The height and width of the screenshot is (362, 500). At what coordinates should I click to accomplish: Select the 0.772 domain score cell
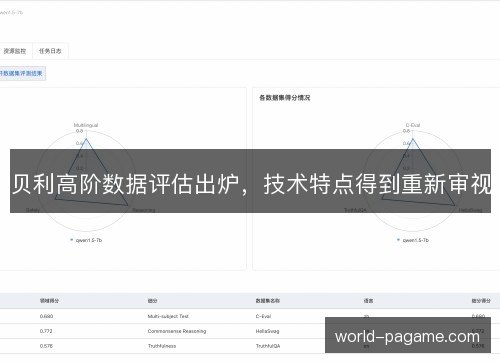[46, 331]
